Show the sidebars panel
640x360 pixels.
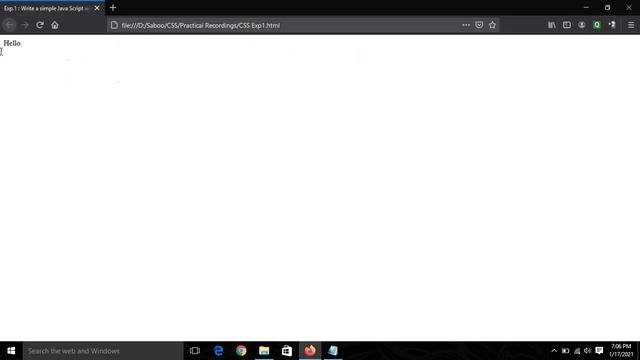point(567,25)
